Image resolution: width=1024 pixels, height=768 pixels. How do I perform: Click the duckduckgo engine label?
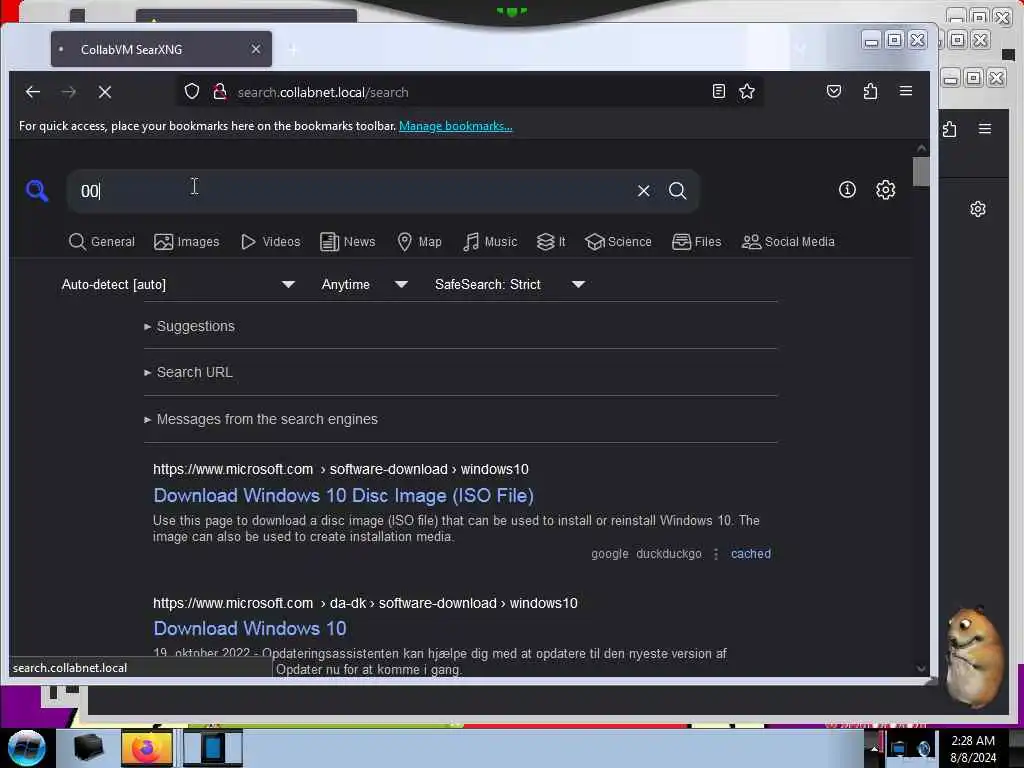coord(669,554)
